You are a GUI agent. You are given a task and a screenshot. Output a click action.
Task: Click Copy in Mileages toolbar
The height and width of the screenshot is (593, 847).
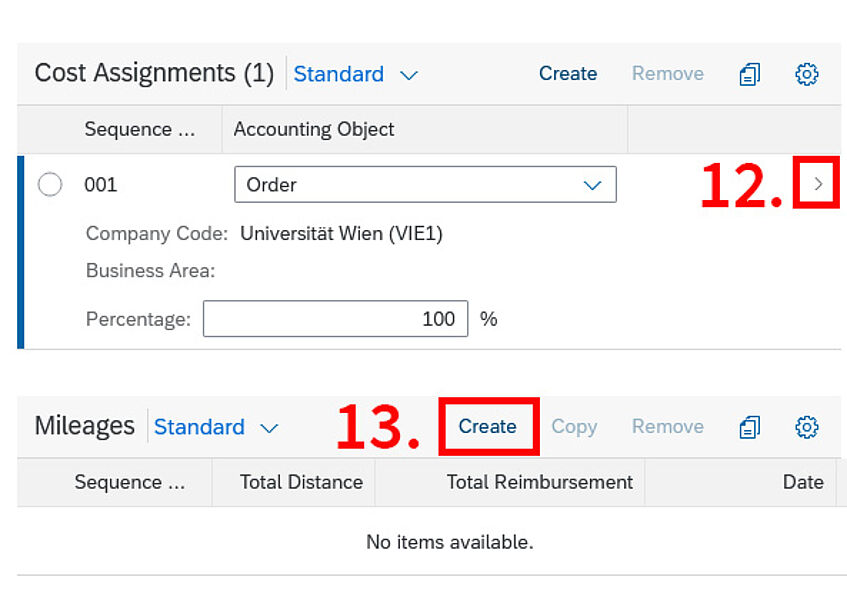click(x=574, y=427)
